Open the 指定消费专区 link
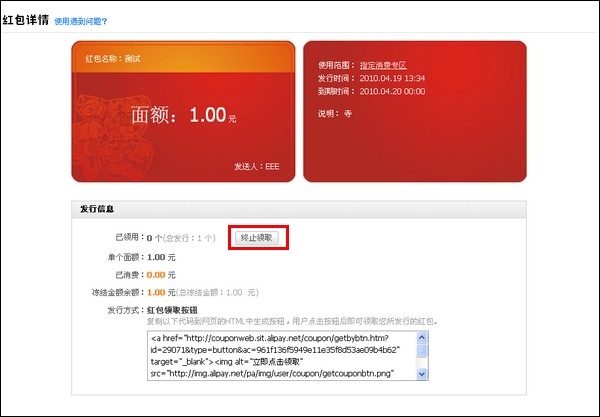This screenshot has width=600, height=417. pos(383,65)
